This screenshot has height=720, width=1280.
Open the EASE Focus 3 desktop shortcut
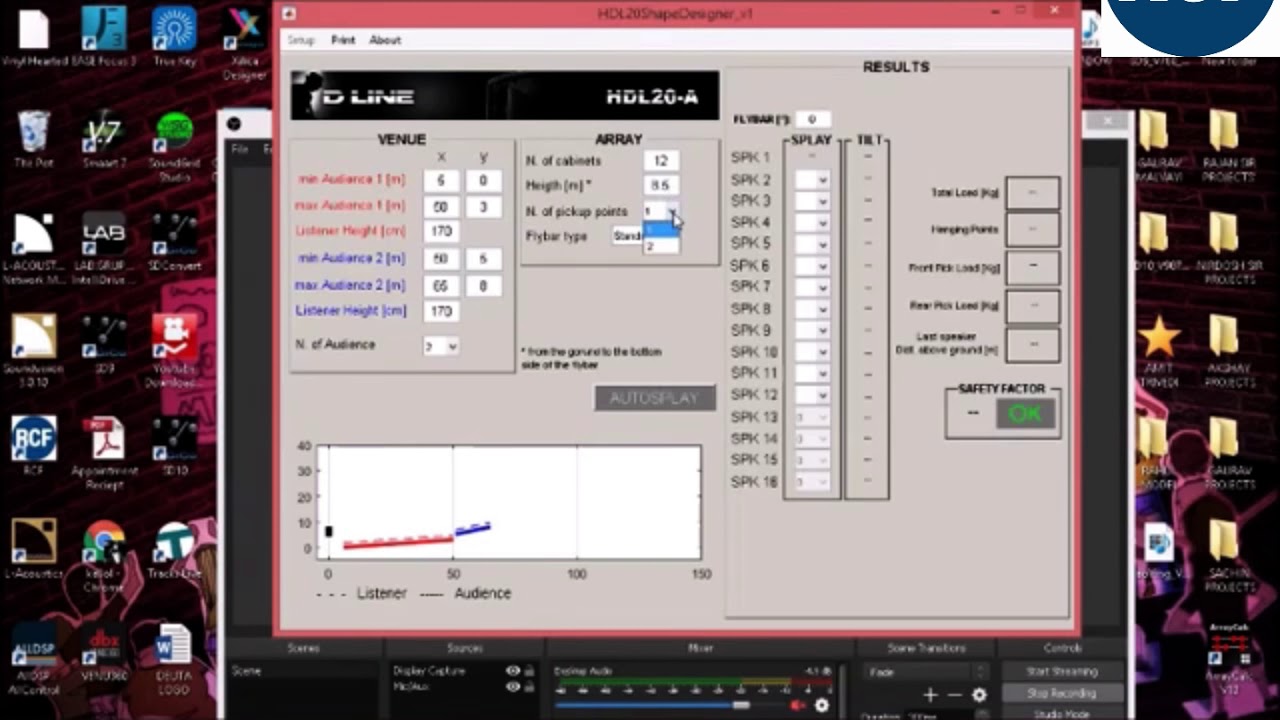(104, 37)
